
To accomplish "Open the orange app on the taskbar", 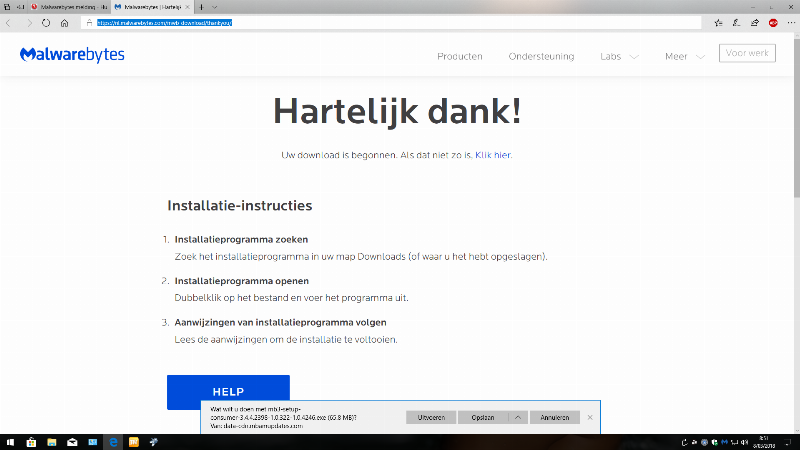I will [x=134, y=442].
